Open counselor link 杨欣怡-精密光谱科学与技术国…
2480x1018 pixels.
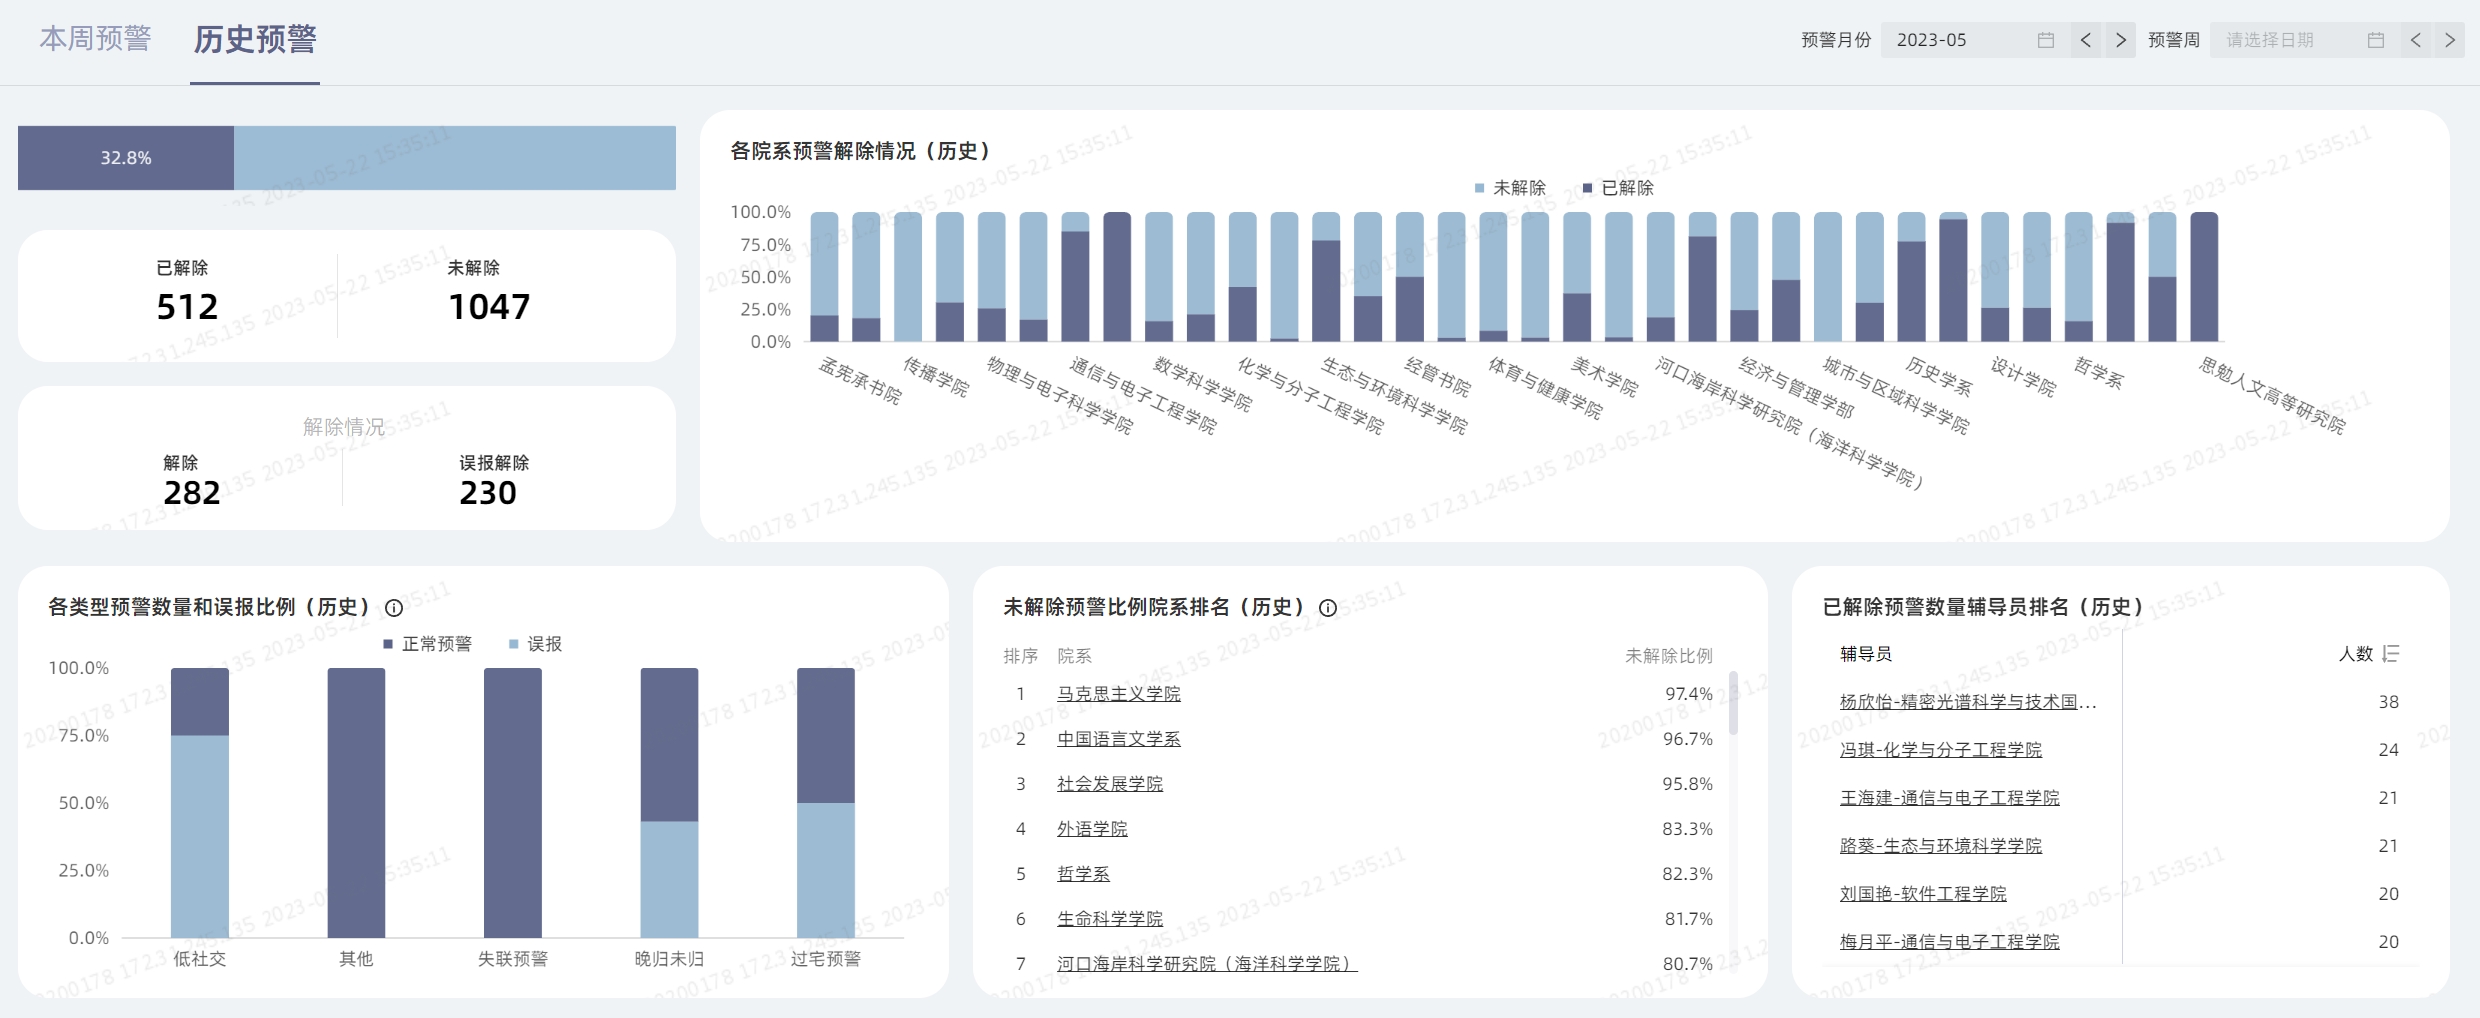coord(1968,702)
